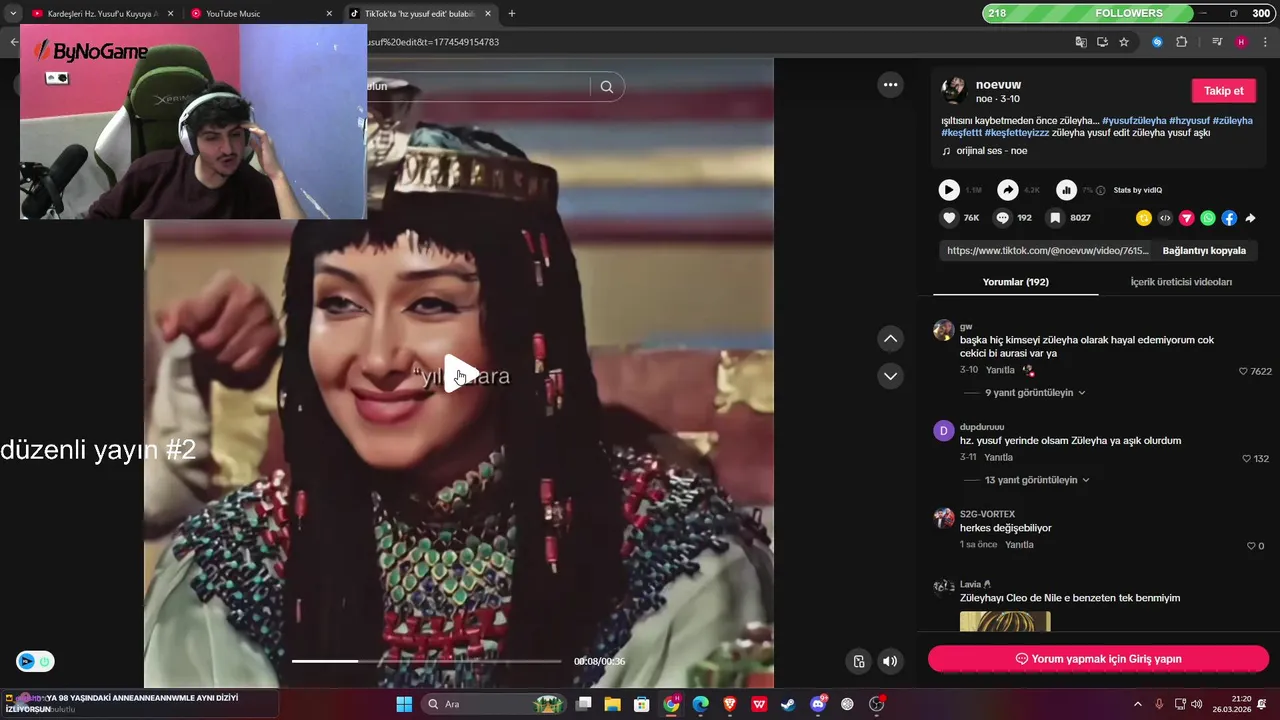1280x720 pixels.
Task: Like gw's comment with 7622 likes
Action: (1243, 371)
